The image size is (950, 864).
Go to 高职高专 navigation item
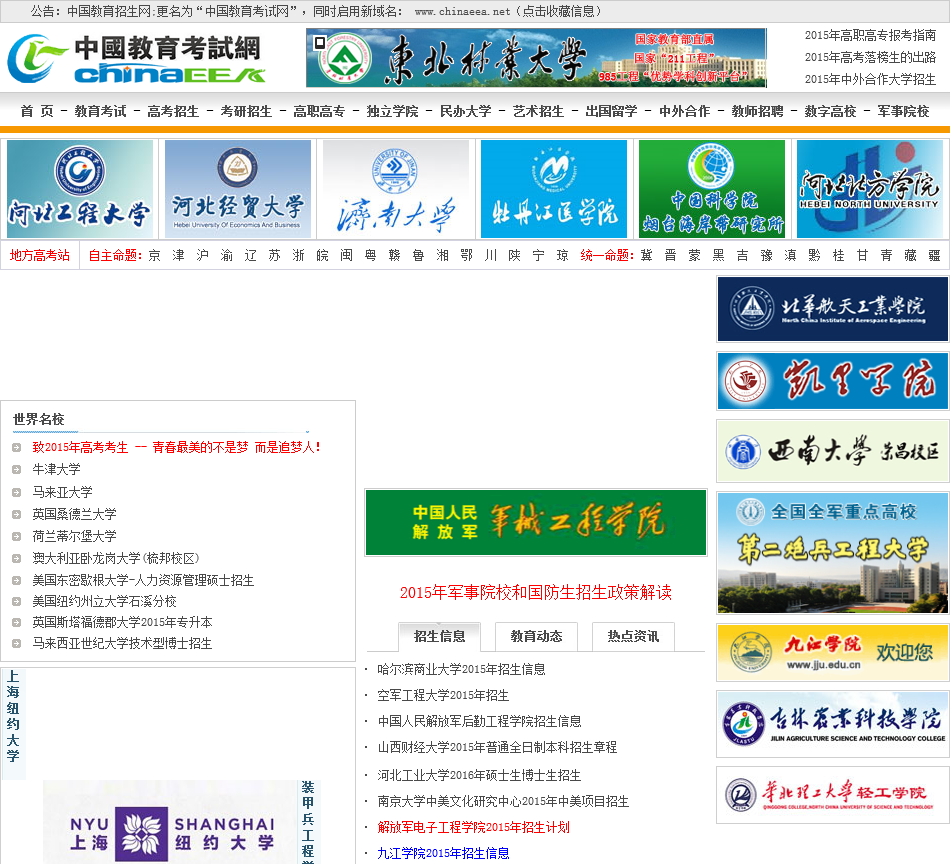pos(319,111)
